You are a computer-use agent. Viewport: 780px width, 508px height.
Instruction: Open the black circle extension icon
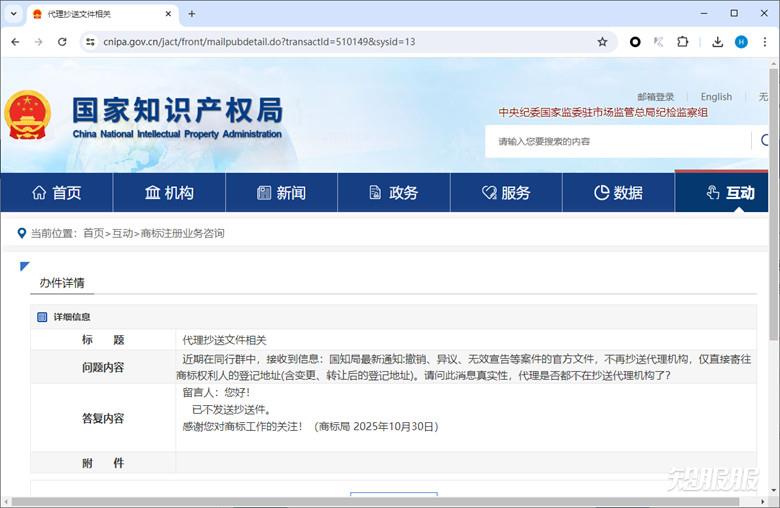(635, 42)
